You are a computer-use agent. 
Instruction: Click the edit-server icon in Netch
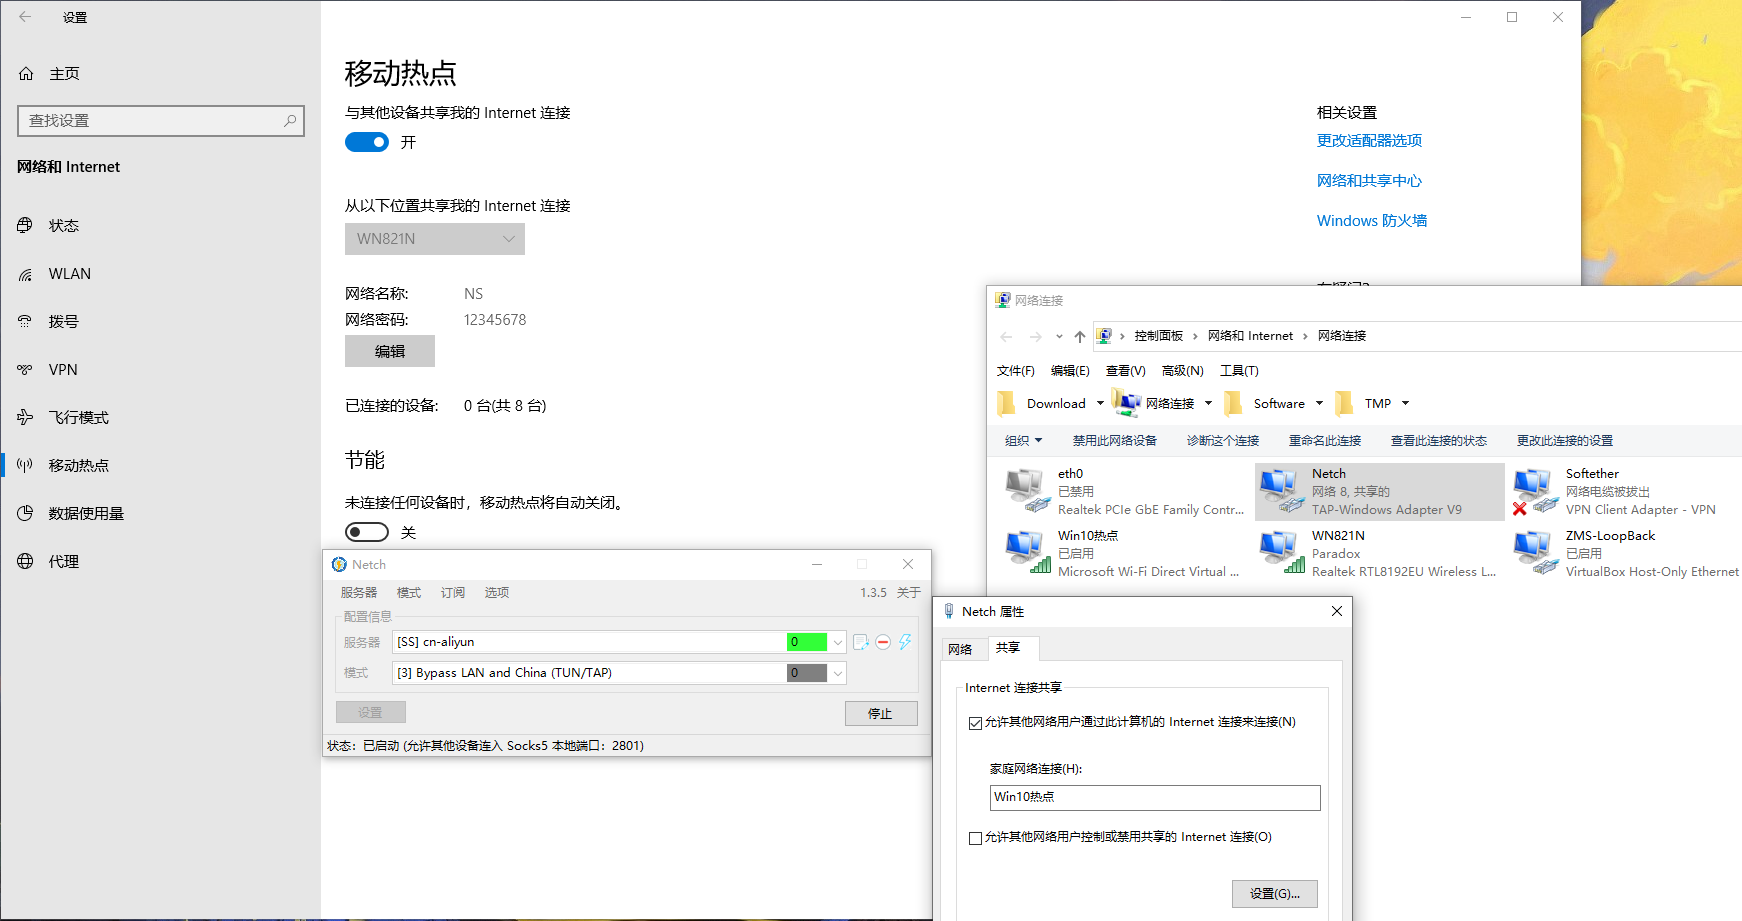click(861, 642)
